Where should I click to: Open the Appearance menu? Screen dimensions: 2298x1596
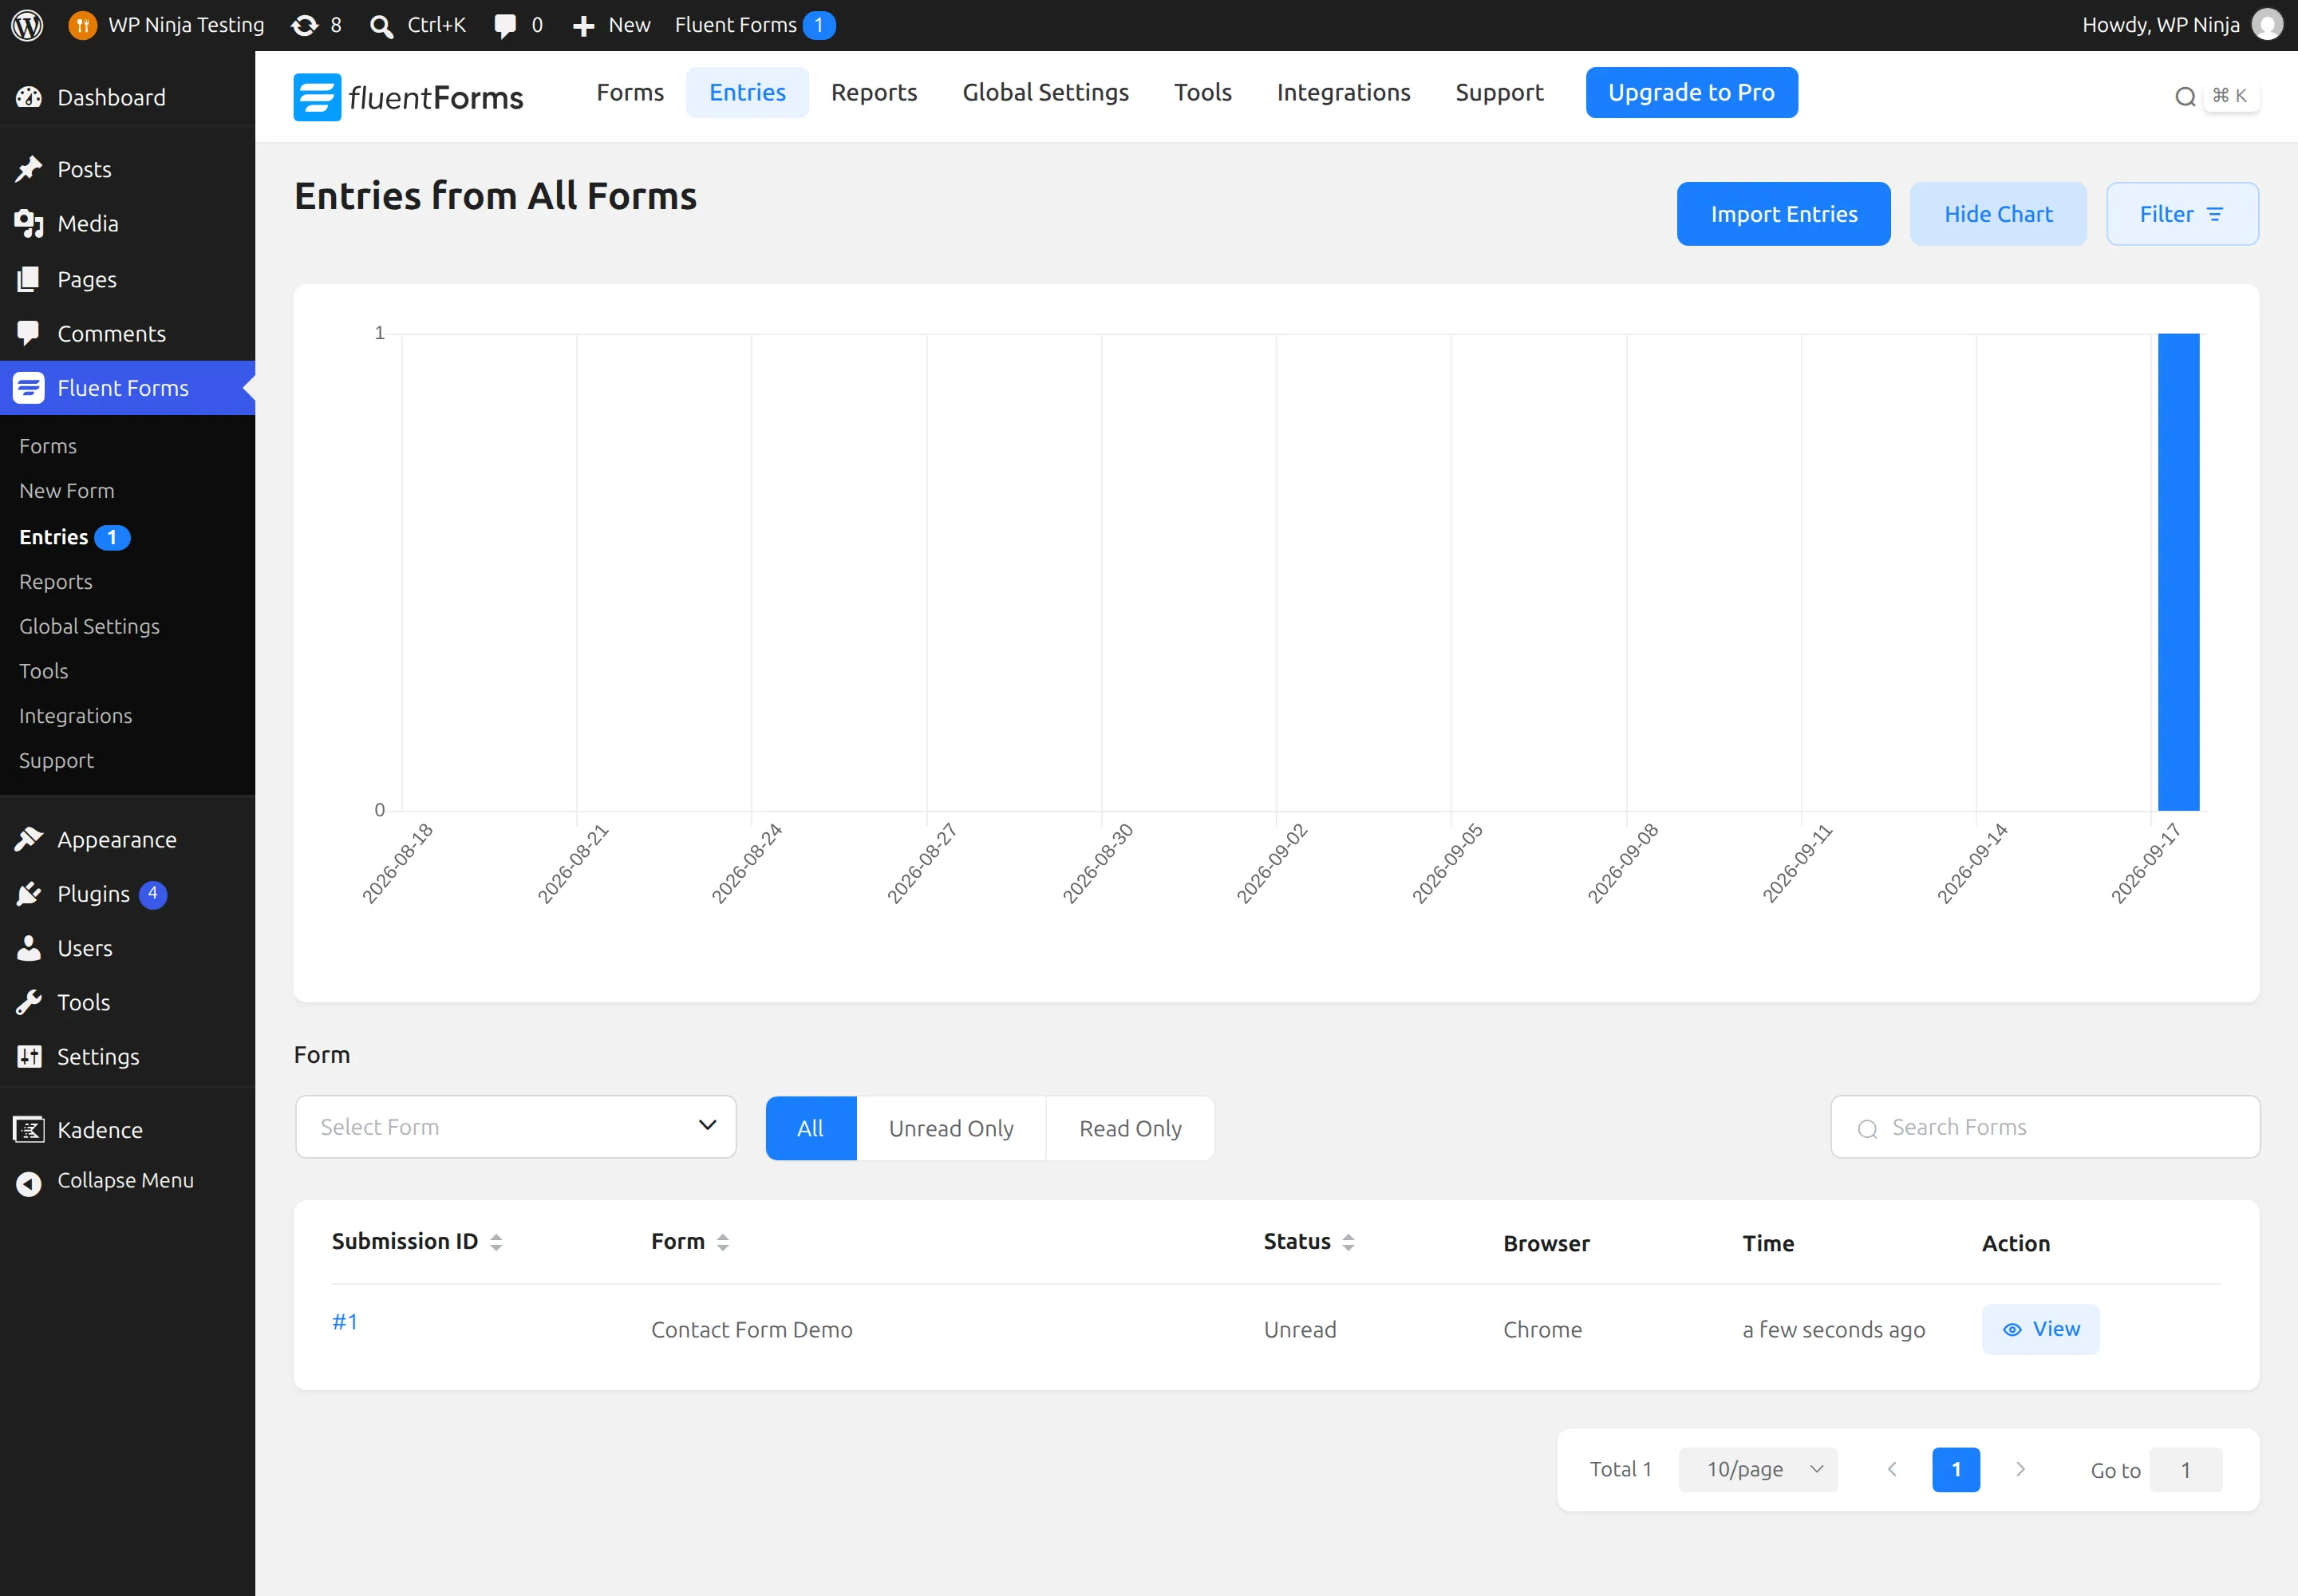coord(128,840)
